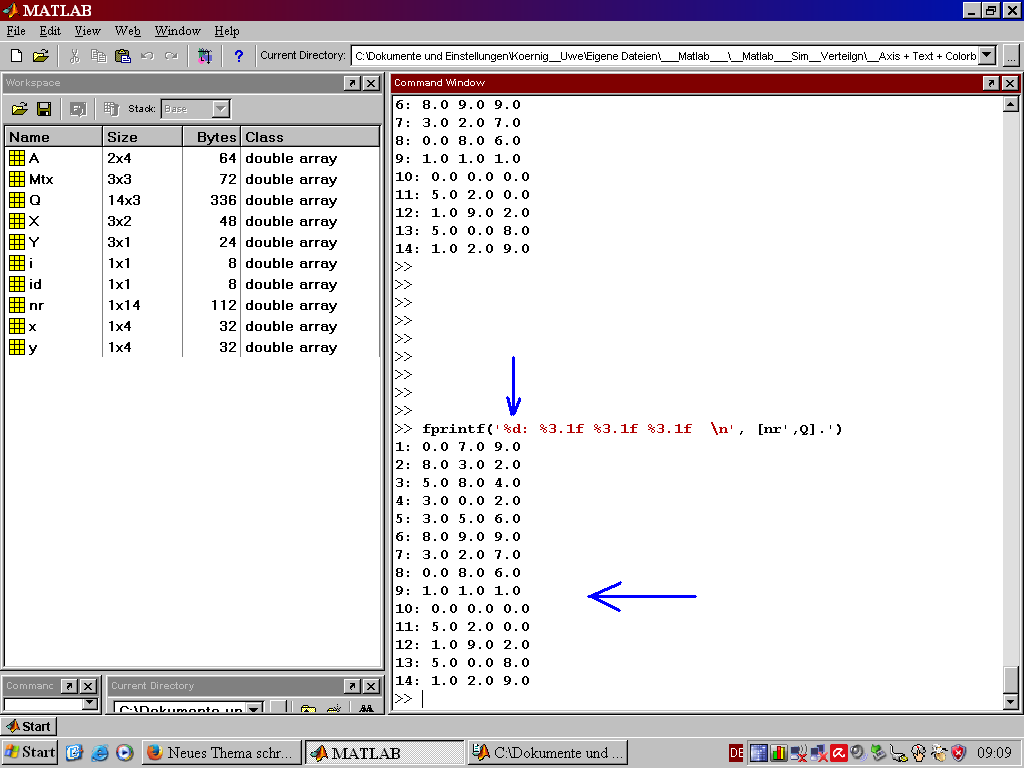Launch Simulink from the toolbar icon
Image resolution: width=1024 pixels, height=768 pixels.
click(x=205, y=56)
